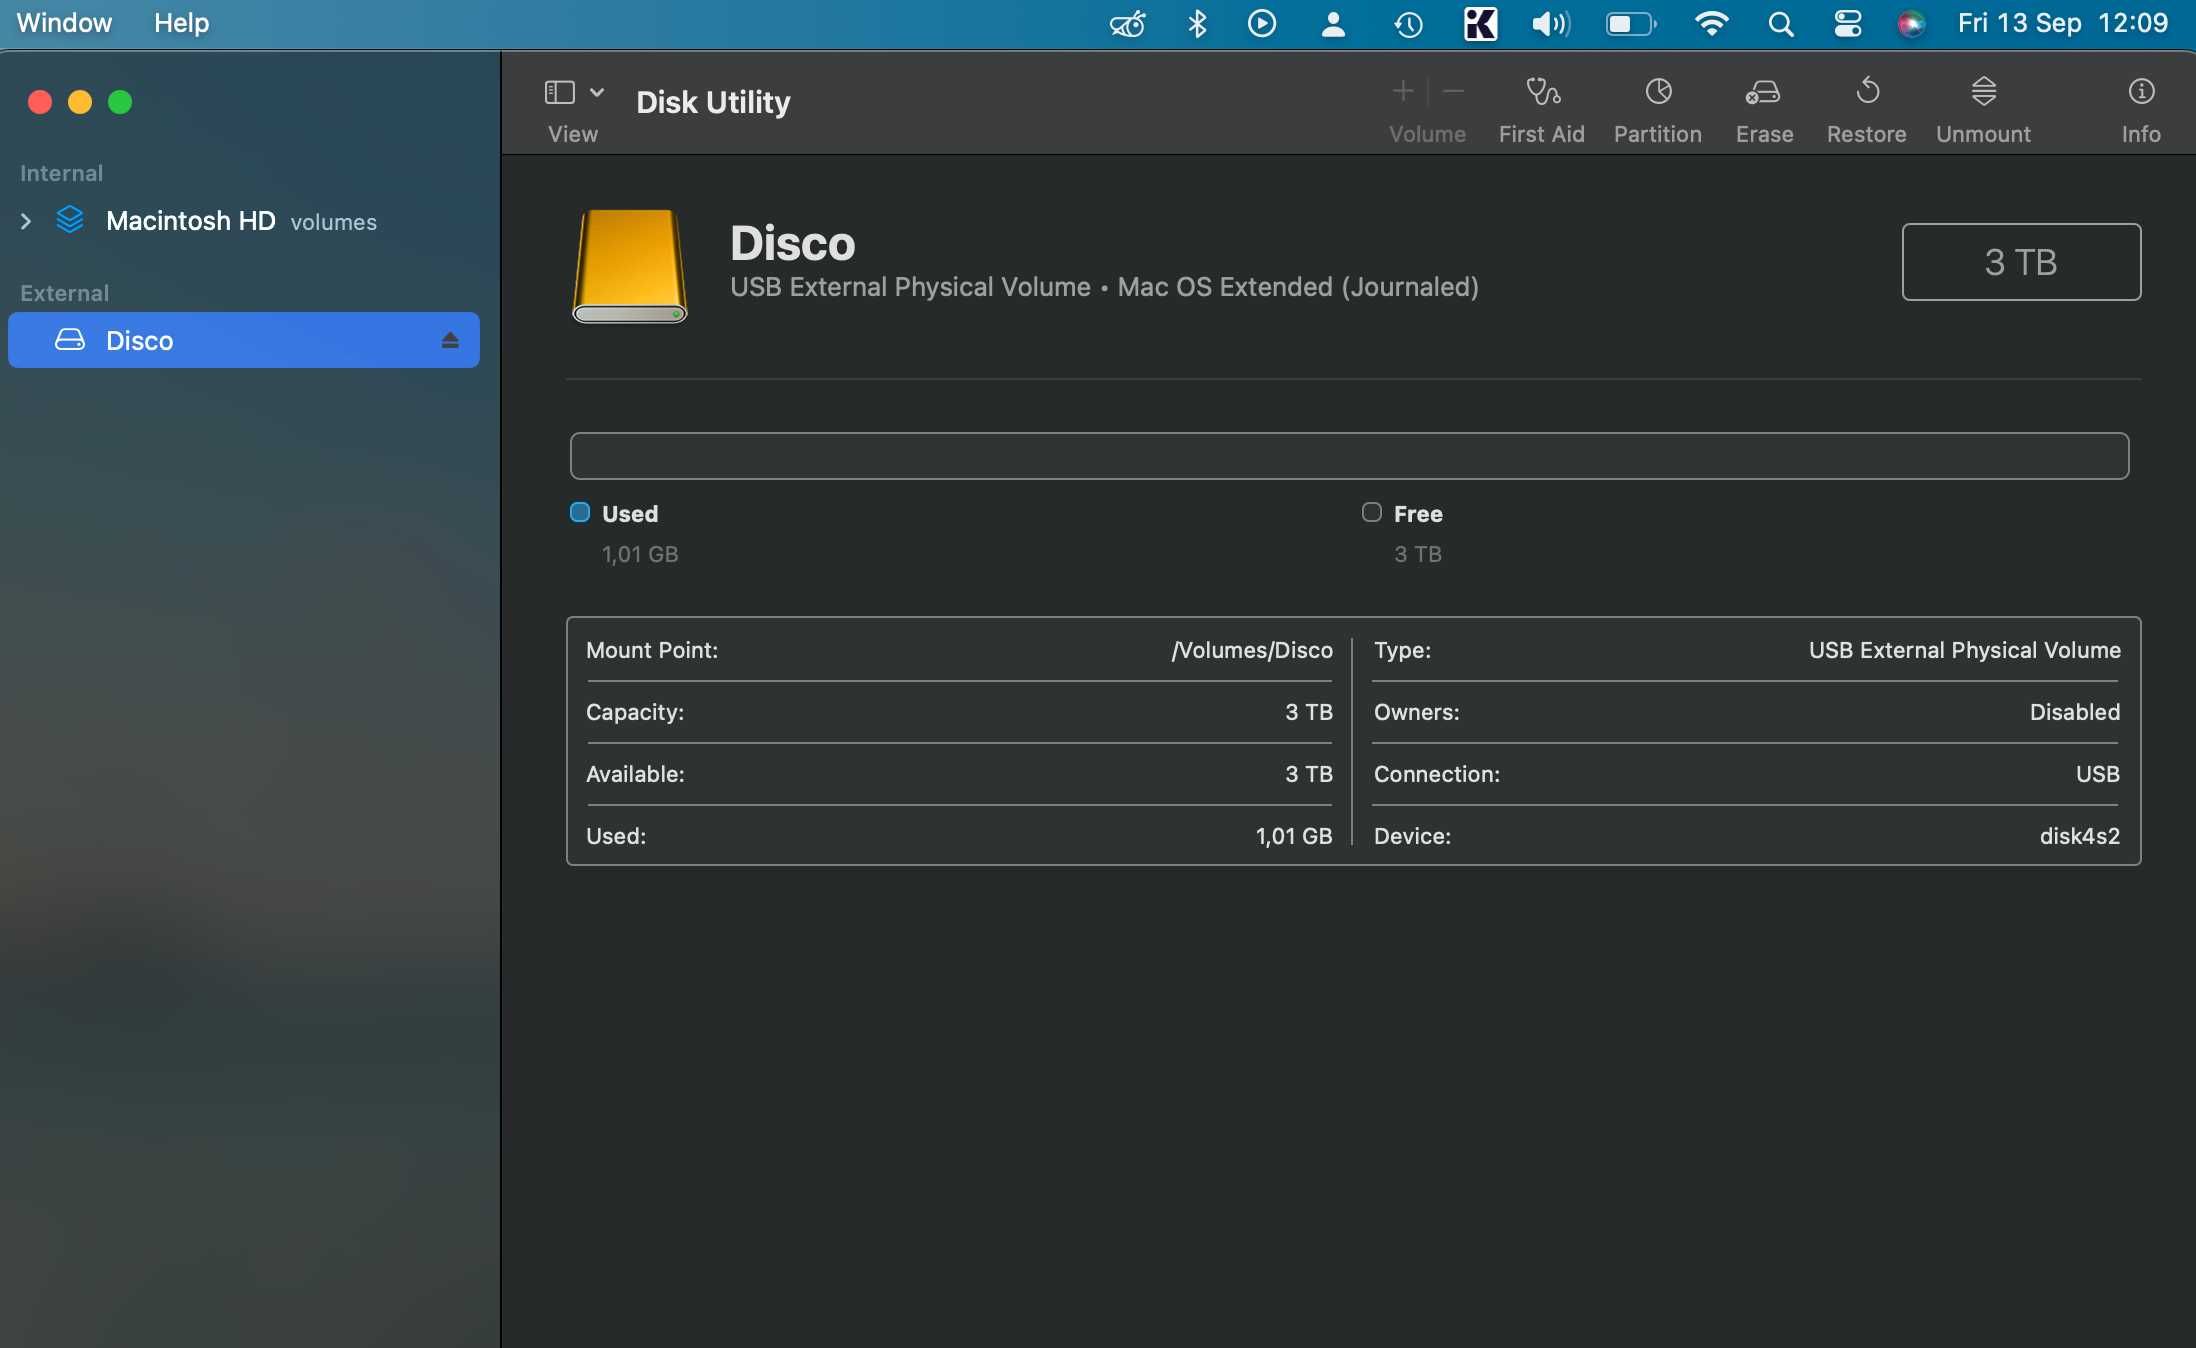Viewport: 2196px width, 1348px height.
Task: Eject the Disco drive using eject icon
Action: [450, 341]
